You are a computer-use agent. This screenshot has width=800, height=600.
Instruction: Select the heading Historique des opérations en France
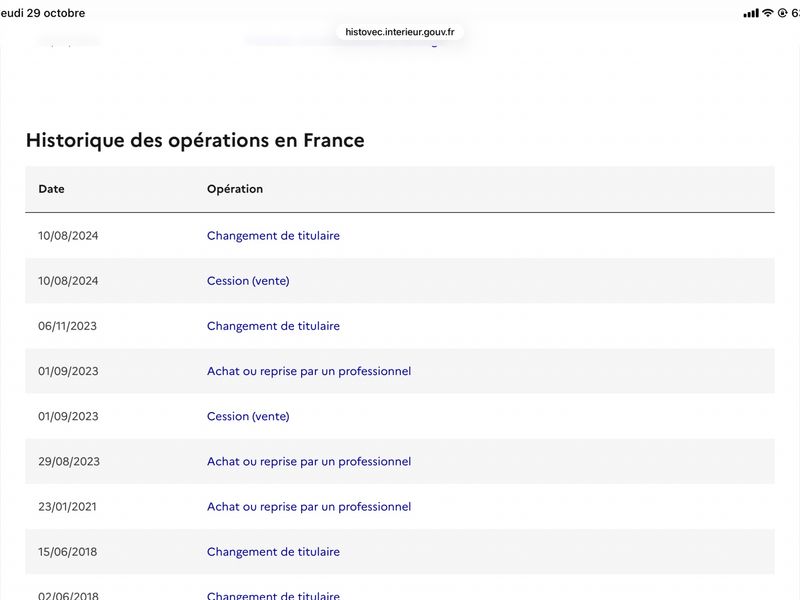pyautogui.click(x=195, y=140)
